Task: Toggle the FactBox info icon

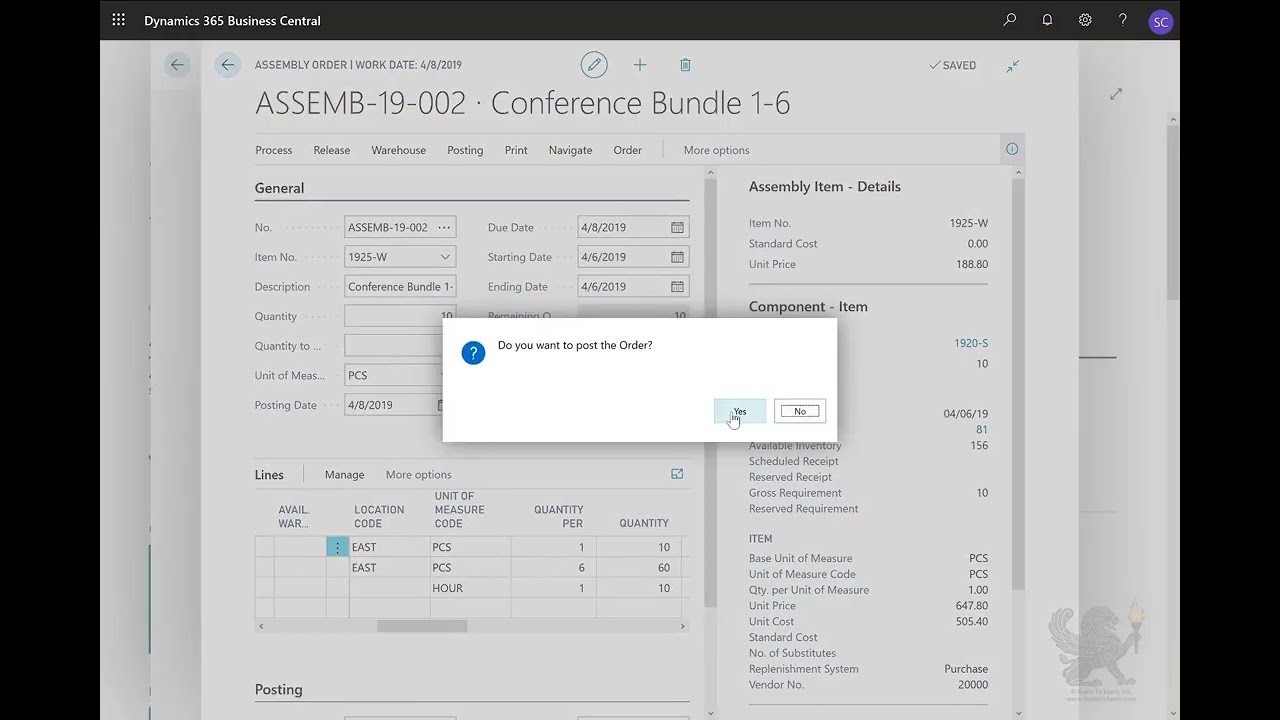Action: [1012, 149]
